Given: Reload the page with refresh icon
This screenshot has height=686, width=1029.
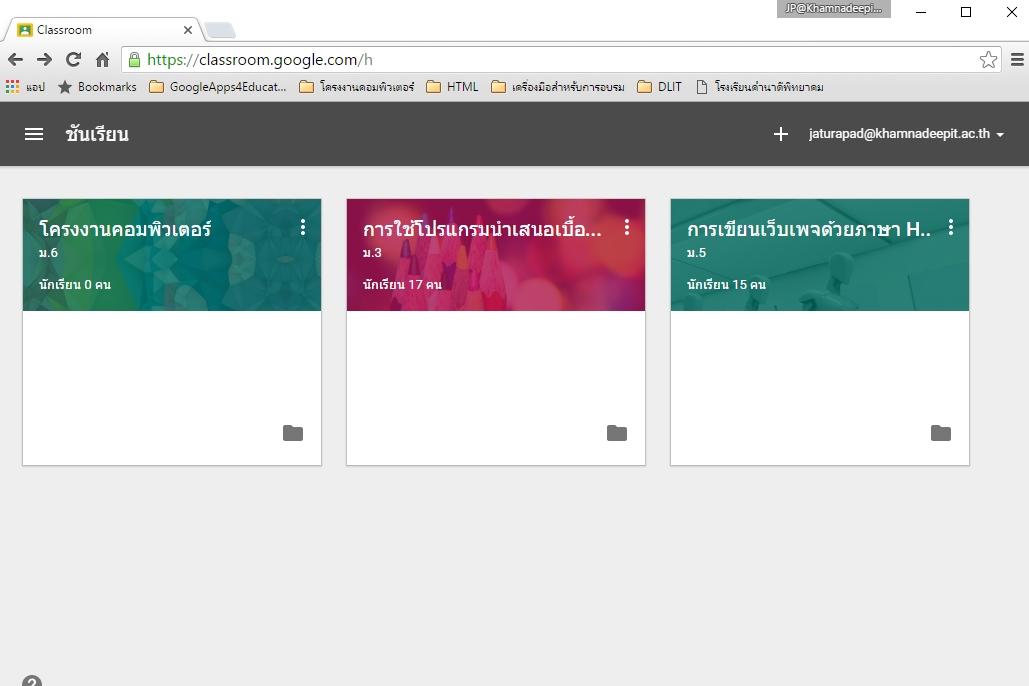Looking at the screenshot, I should (74, 60).
